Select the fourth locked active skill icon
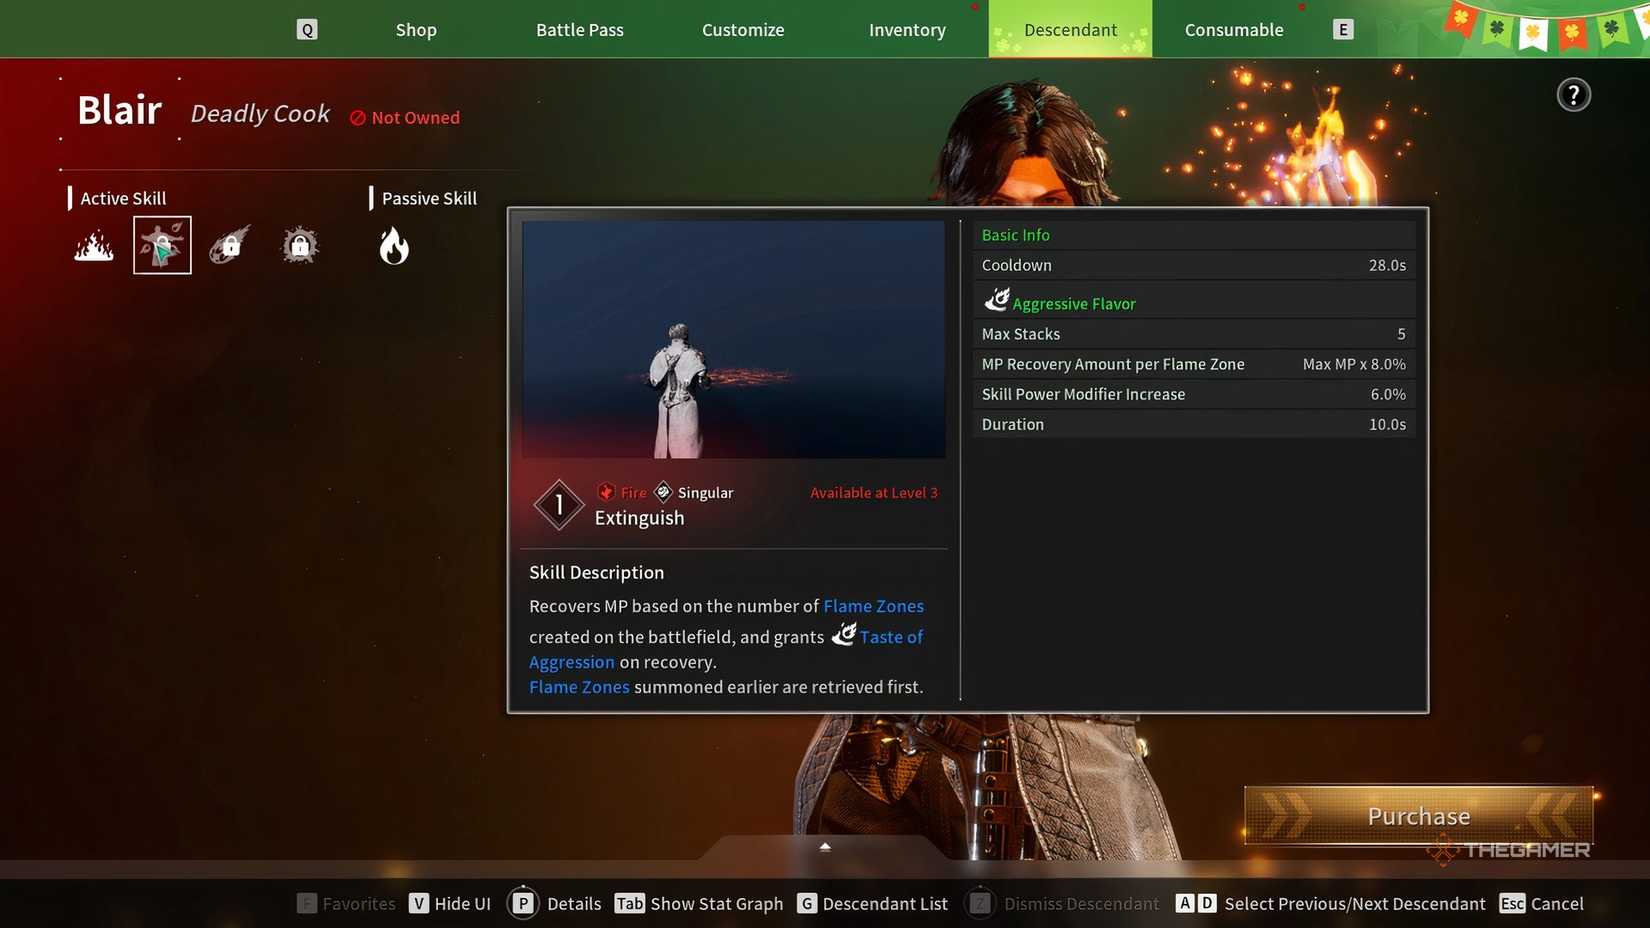1650x928 pixels. pos(299,245)
